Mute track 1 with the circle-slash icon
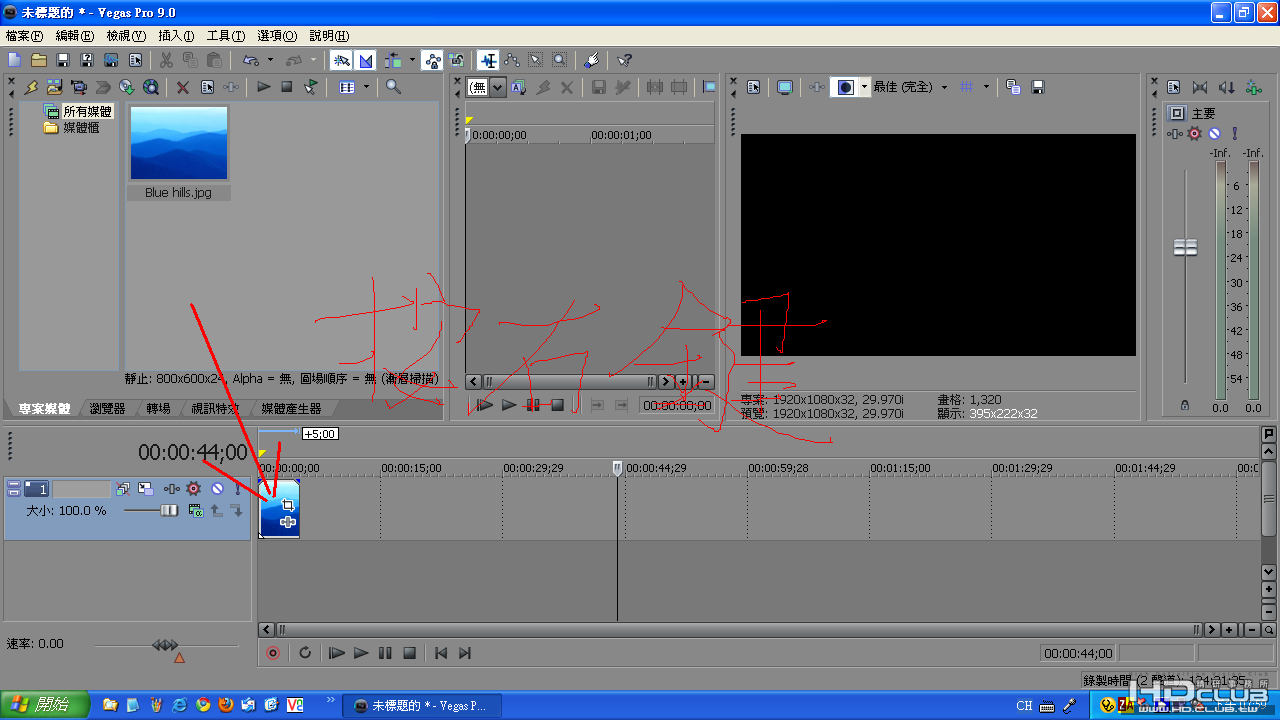The height and width of the screenshot is (720, 1280). coord(217,488)
